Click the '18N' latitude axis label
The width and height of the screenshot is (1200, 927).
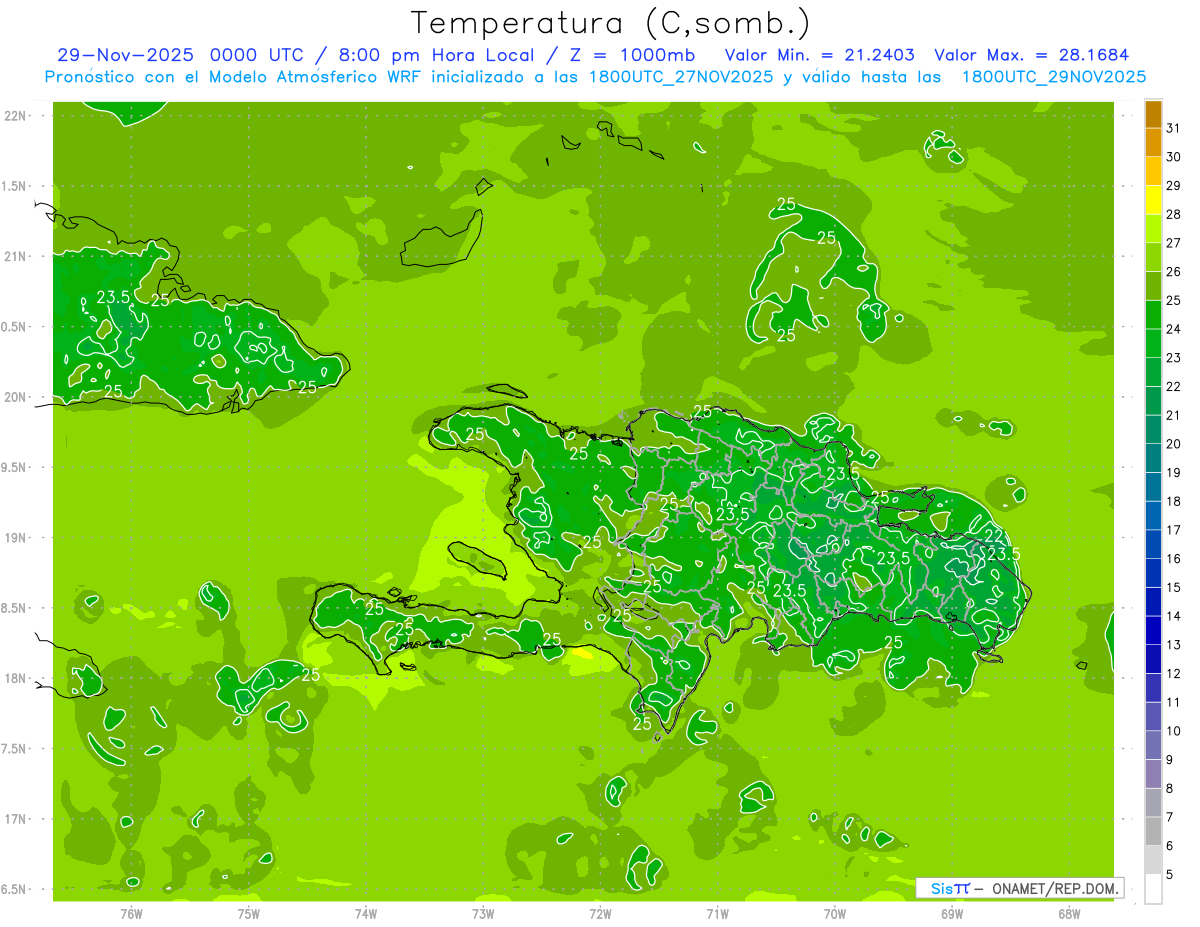click(x=16, y=678)
